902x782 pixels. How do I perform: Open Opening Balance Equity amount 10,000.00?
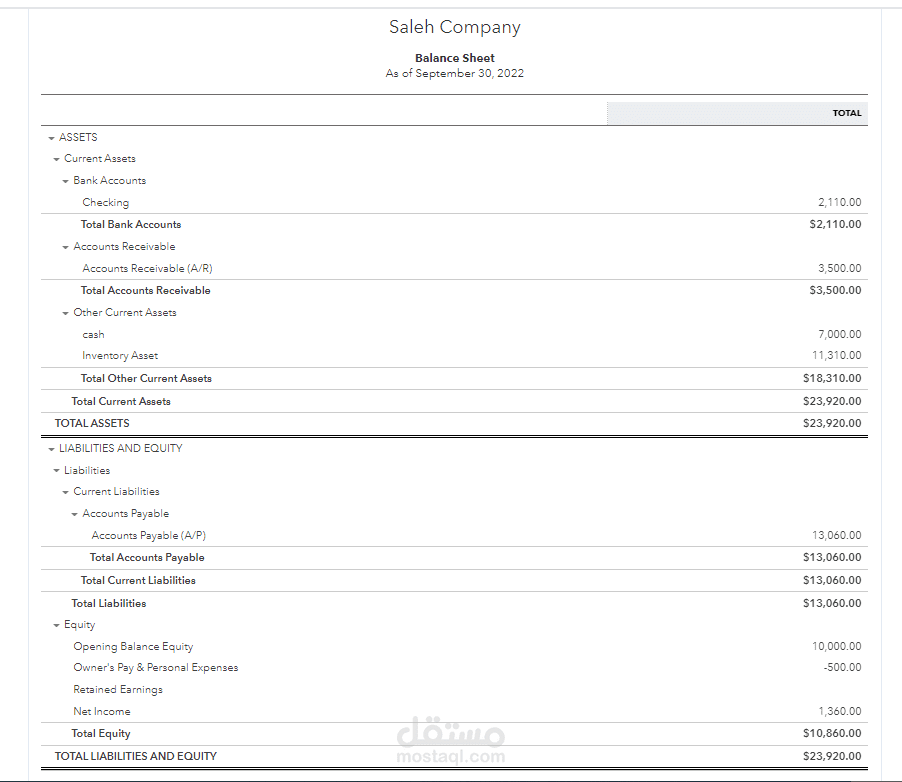tap(836, 647)
